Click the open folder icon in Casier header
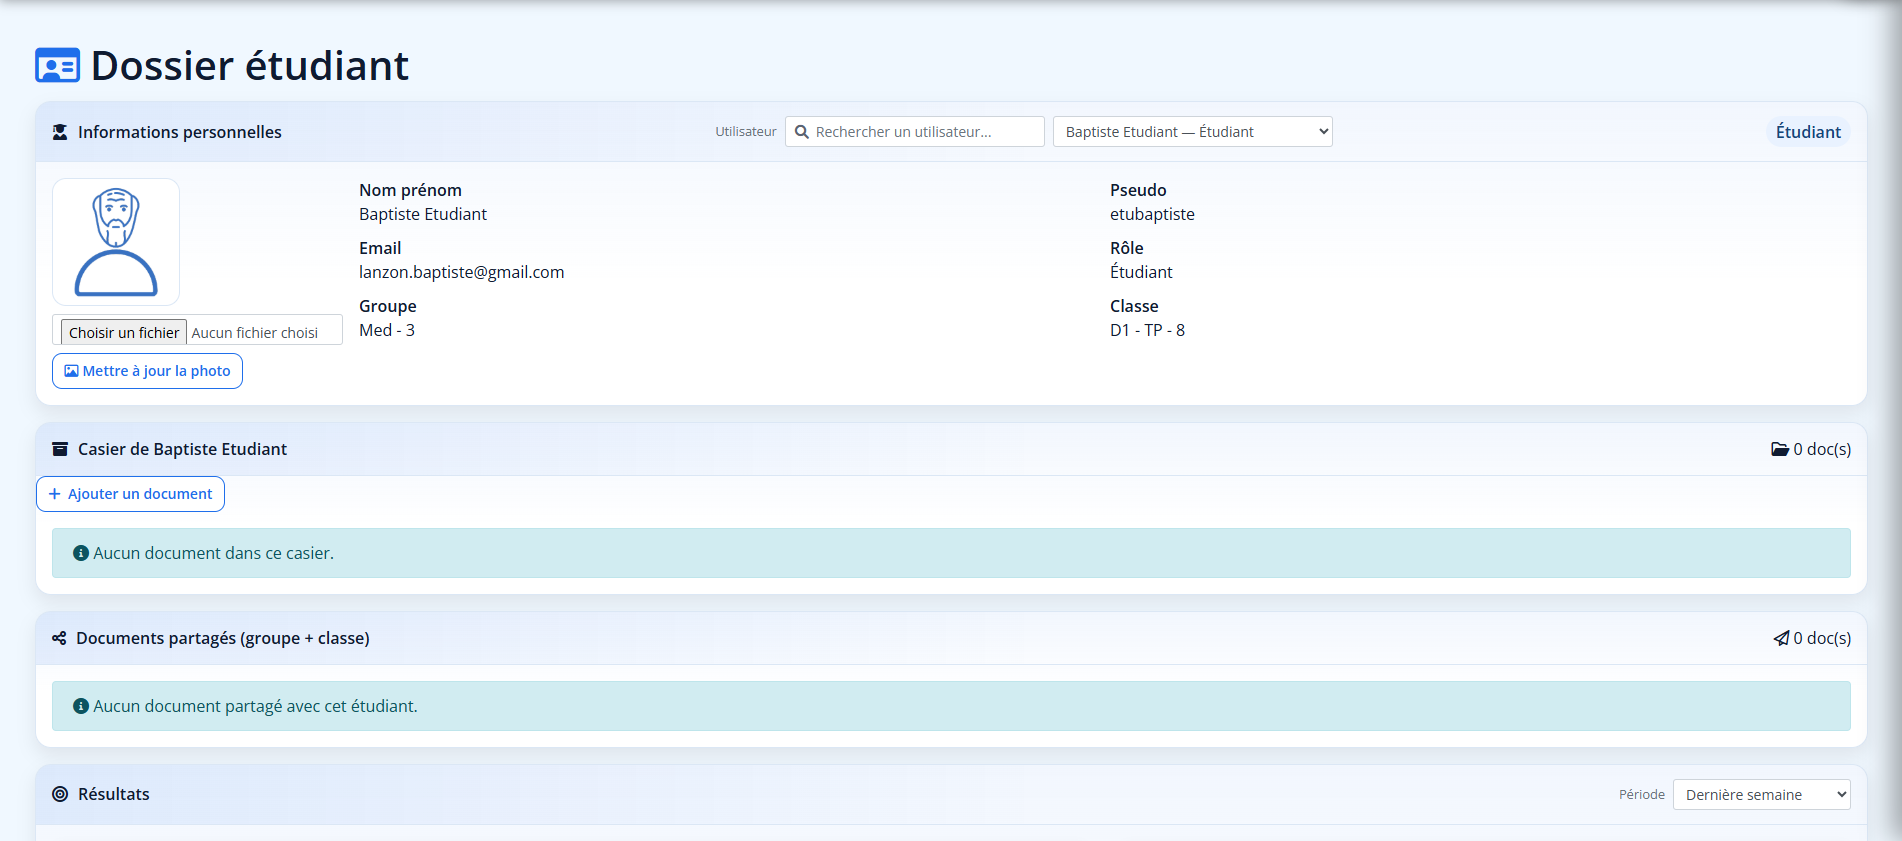 [x=1780, y=449]
